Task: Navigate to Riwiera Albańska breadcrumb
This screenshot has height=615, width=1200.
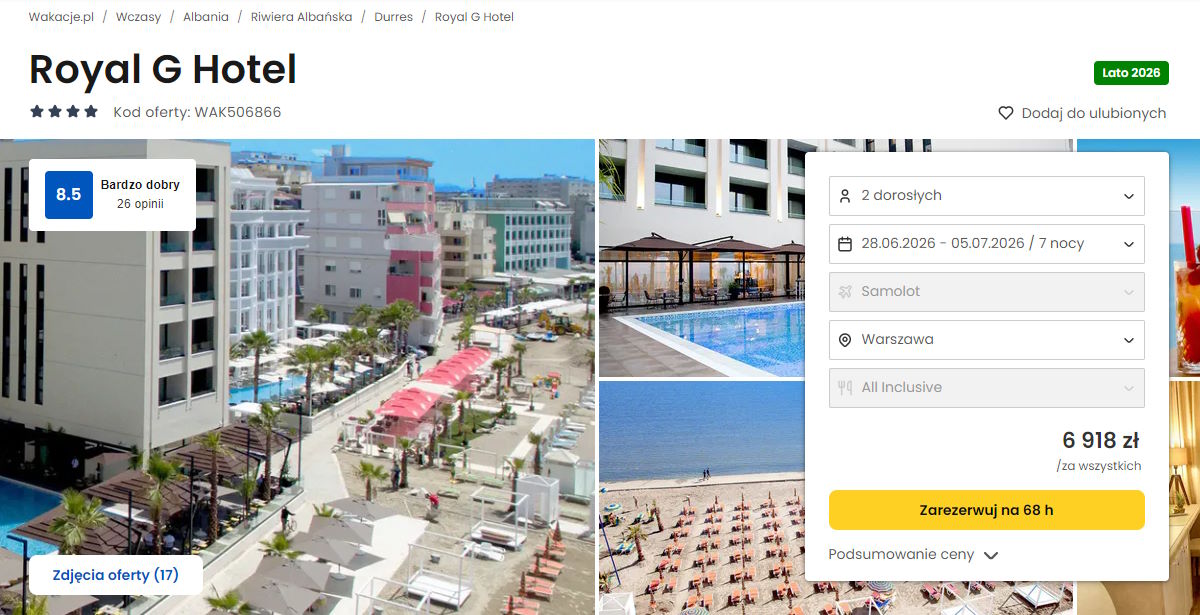Action: pos(301,17)
